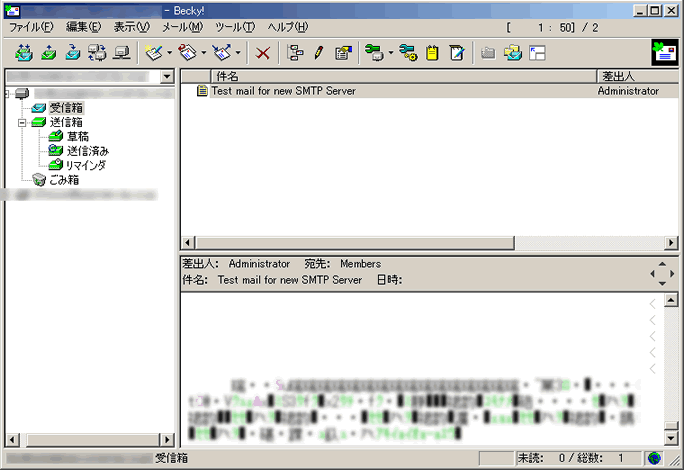
Task: Open general setup with the wrench and gears icon
Action: click(x=408, y=53)
